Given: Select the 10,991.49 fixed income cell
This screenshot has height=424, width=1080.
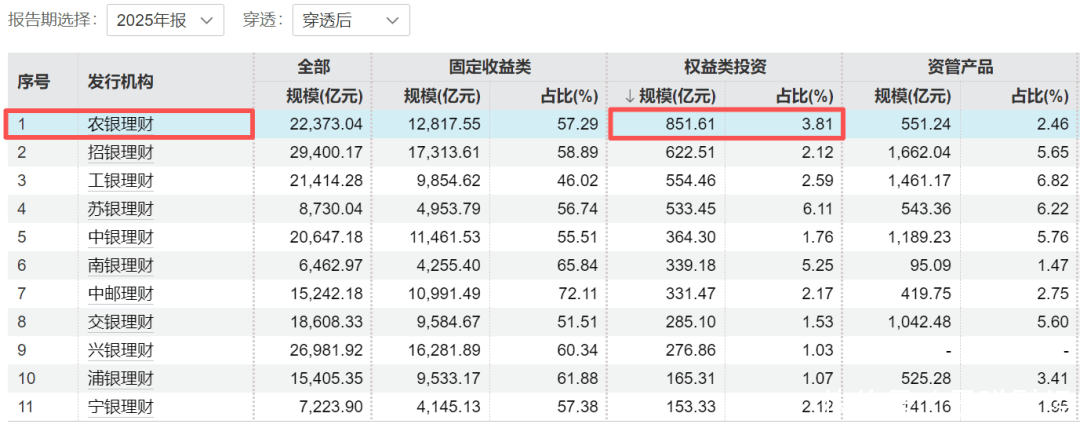Looking at the screenshot, I should pyautogui.click(x=444, y=294).
